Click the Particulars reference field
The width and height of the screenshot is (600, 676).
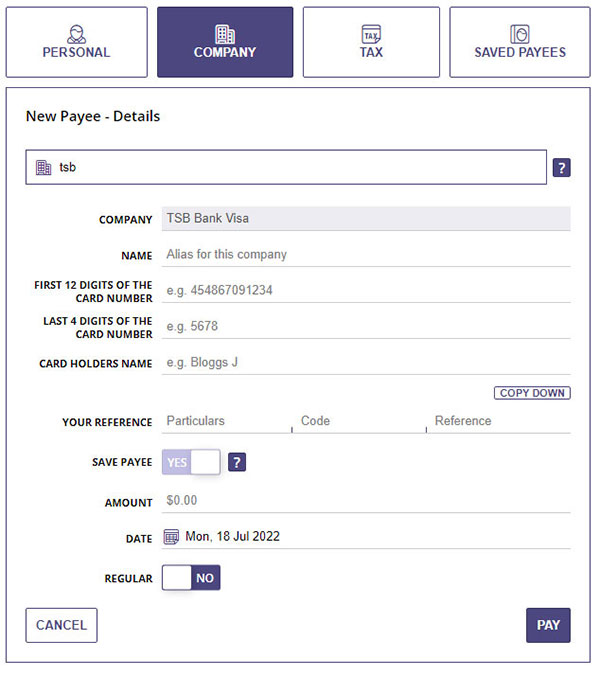(x=227, y=421)
